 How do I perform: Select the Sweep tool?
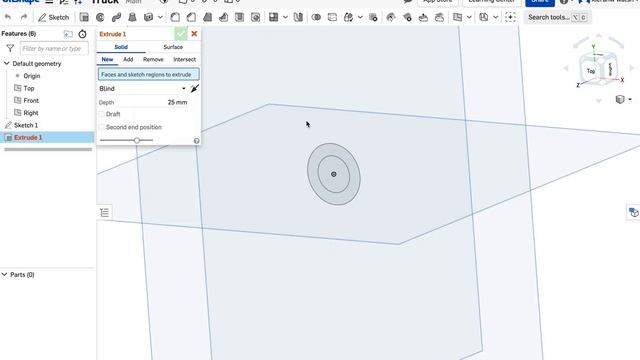116,17
